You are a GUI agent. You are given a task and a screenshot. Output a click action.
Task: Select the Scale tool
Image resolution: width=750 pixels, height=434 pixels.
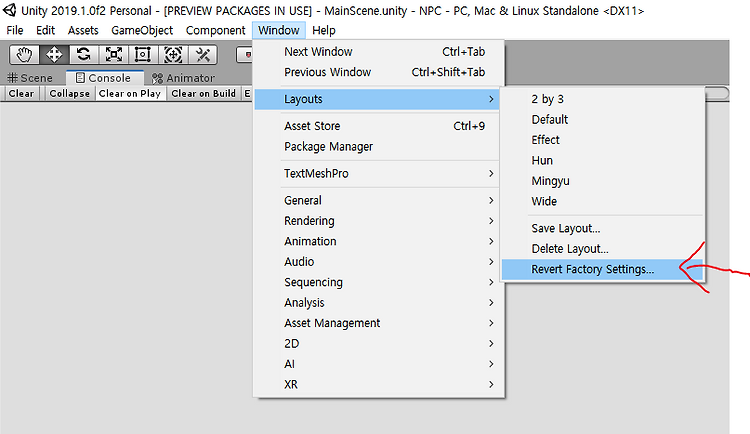[x=113, y=55]
